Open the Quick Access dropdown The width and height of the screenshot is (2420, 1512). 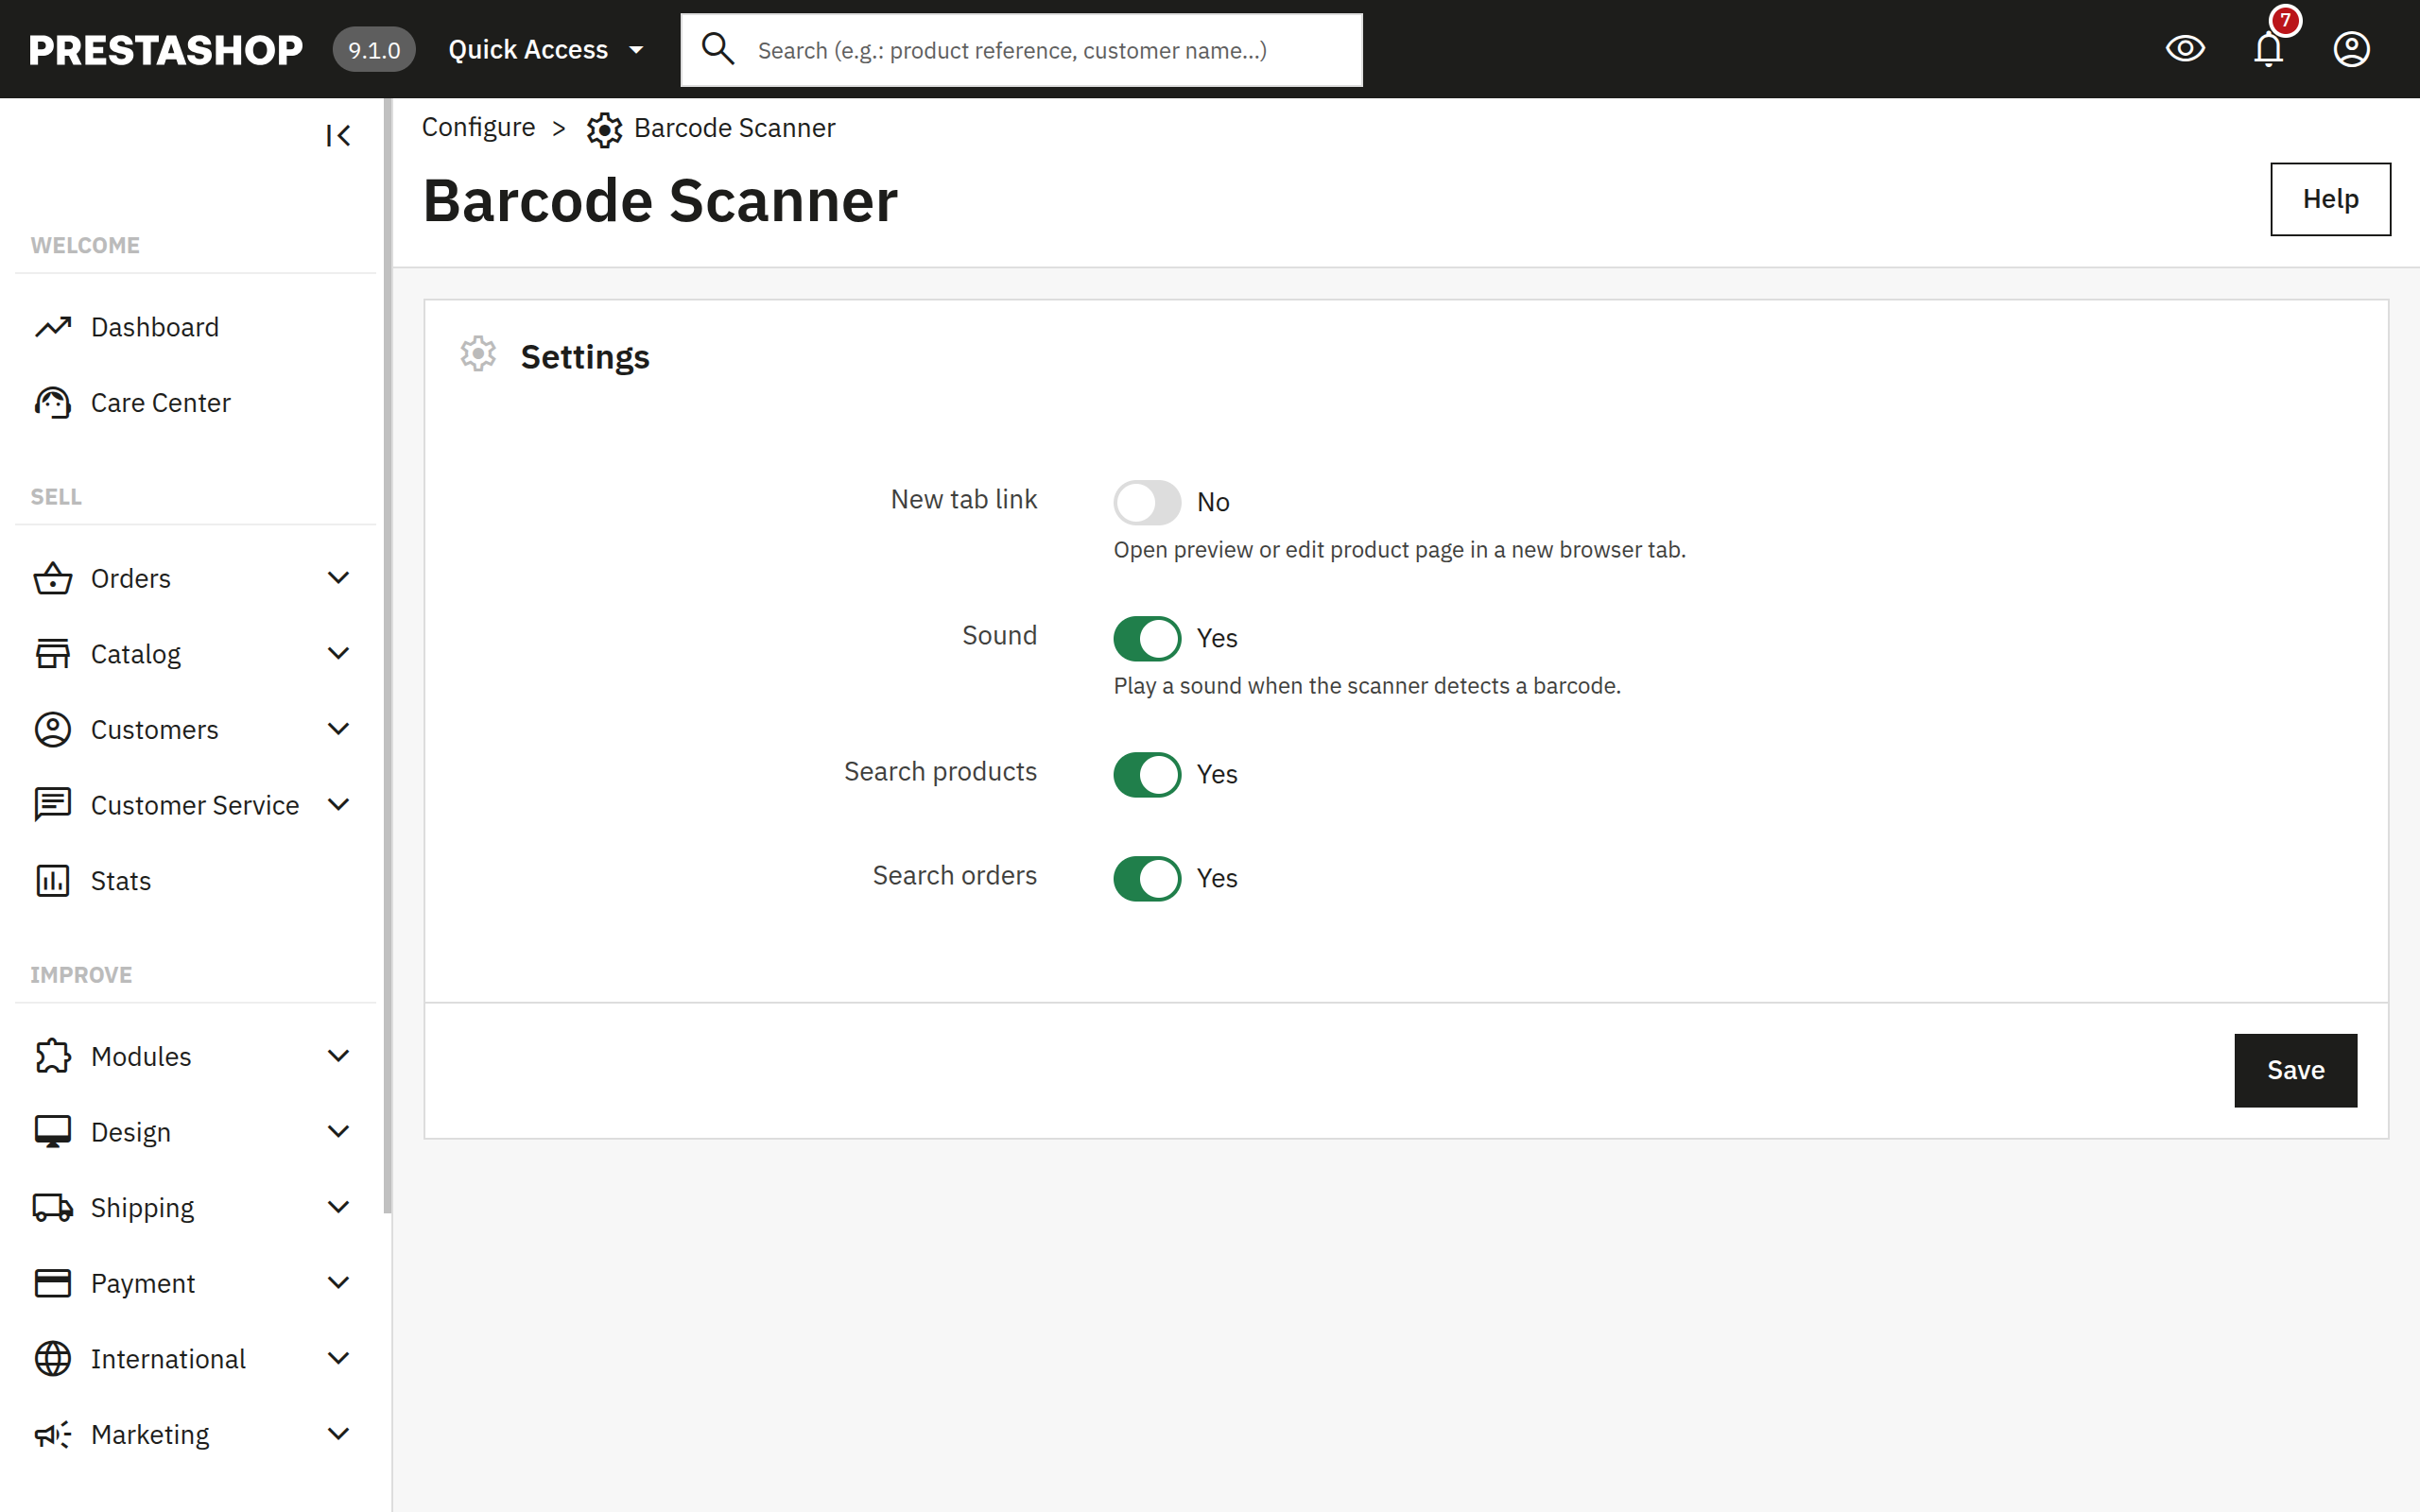546,50
